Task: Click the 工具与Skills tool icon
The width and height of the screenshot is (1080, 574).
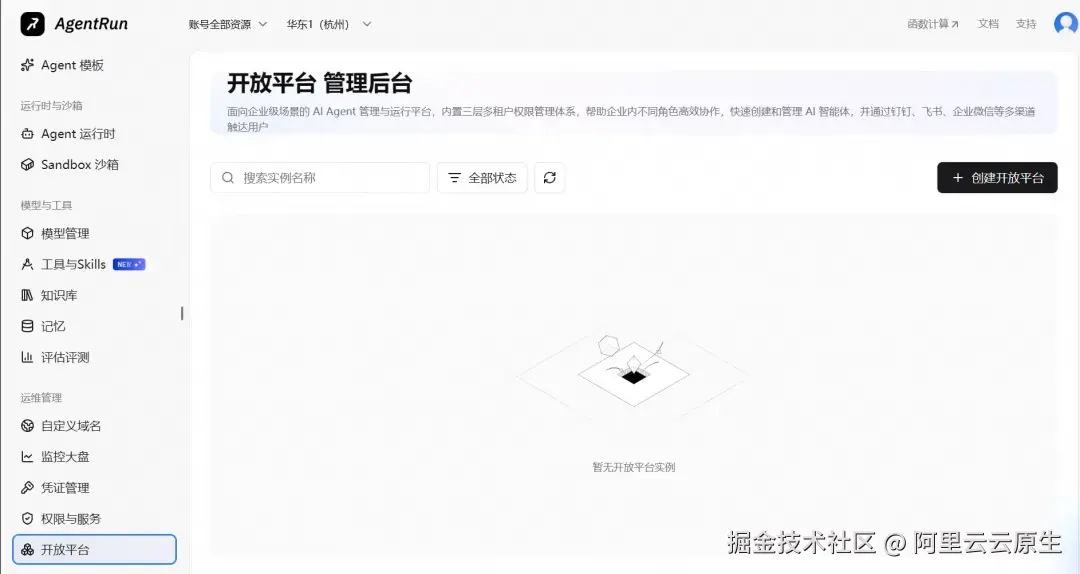Action: (x=27, y=265)
